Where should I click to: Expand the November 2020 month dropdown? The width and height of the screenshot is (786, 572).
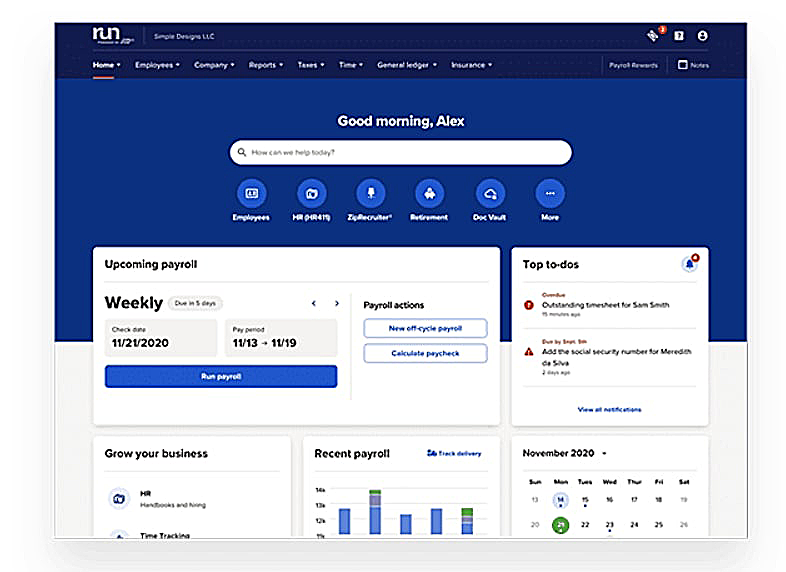[604, 453]
